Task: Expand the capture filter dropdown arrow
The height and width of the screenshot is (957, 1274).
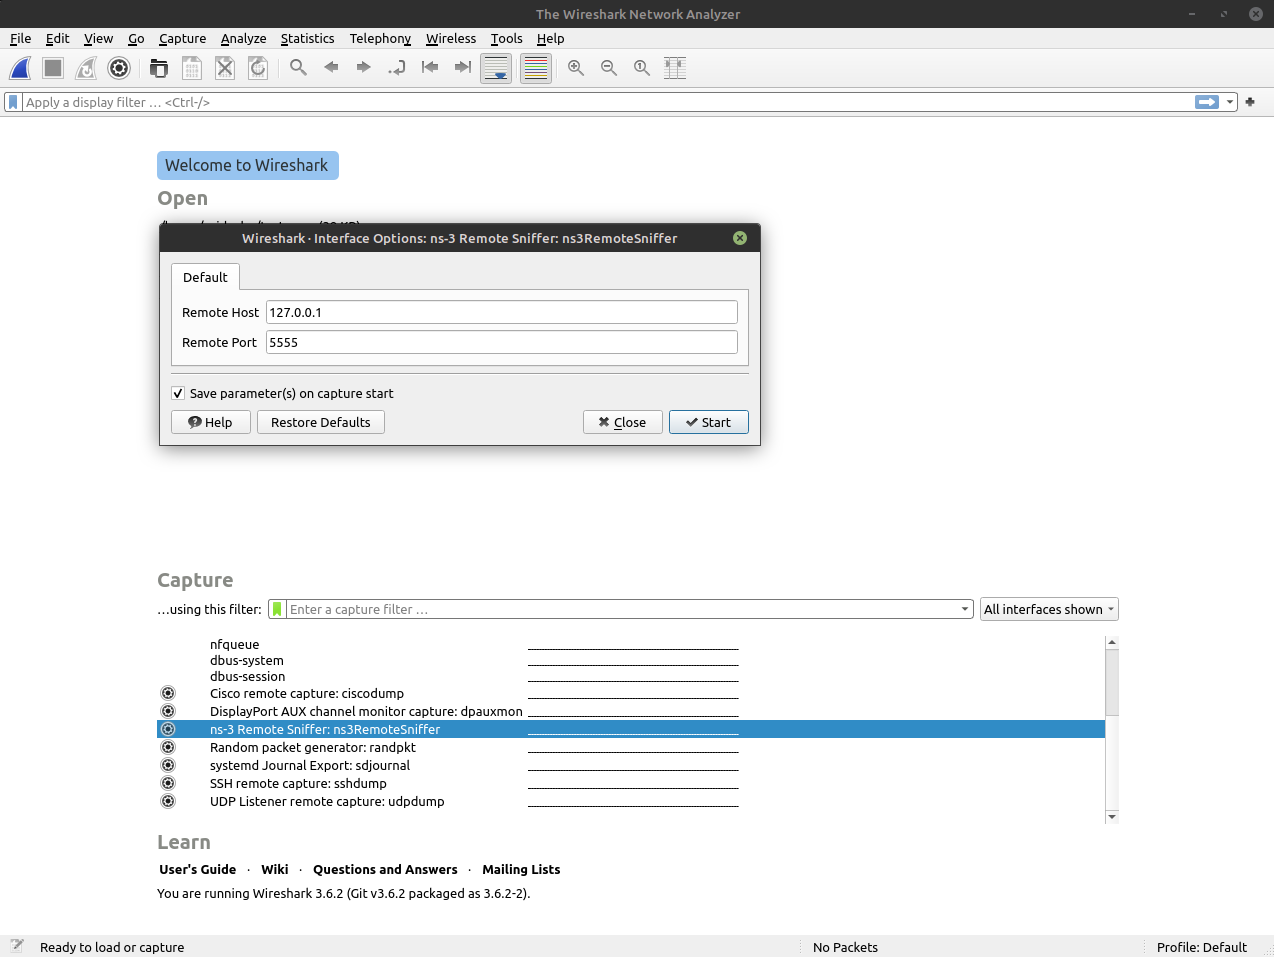Action: pyautogui.click(x=965, y=609)
